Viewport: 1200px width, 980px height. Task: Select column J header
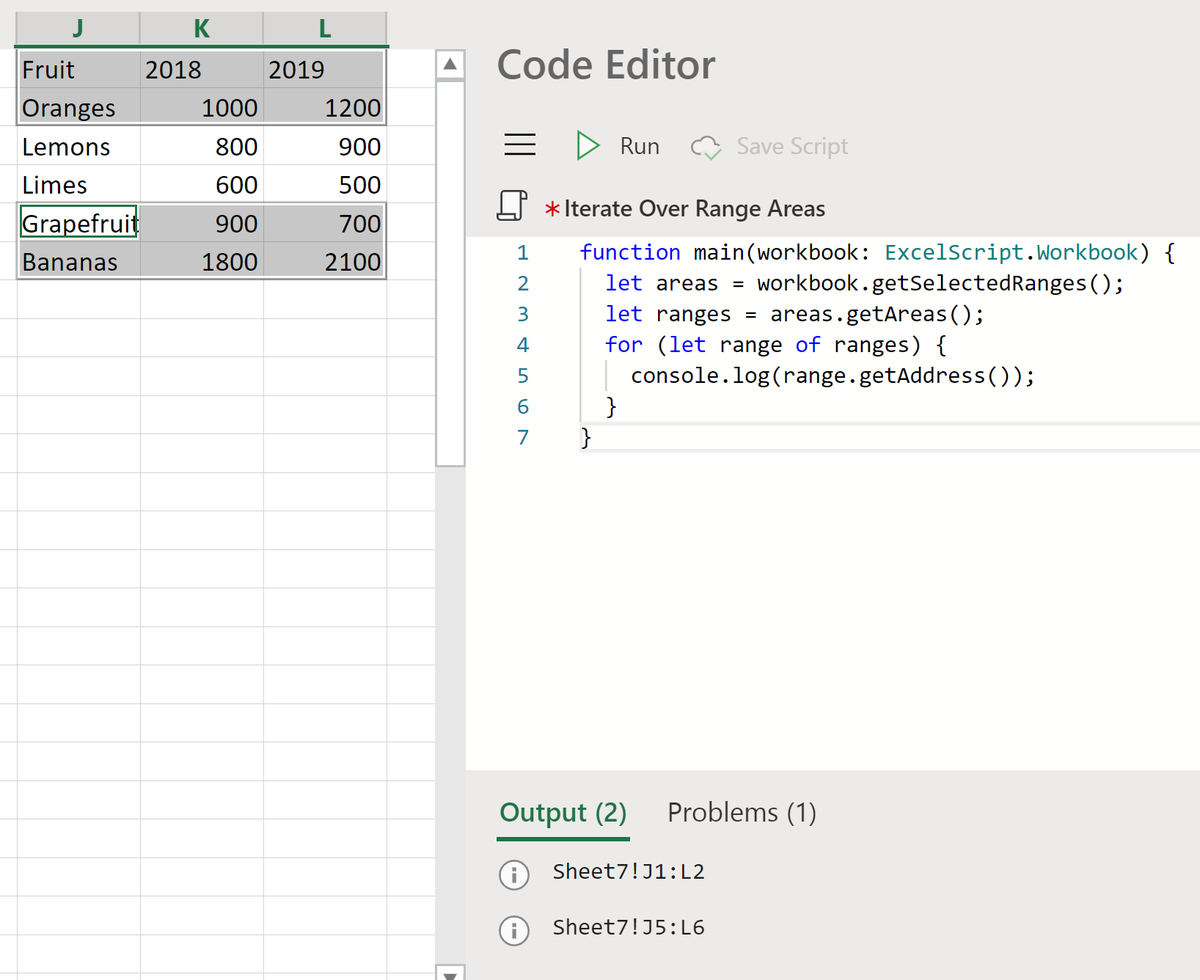tap(78, 29)
